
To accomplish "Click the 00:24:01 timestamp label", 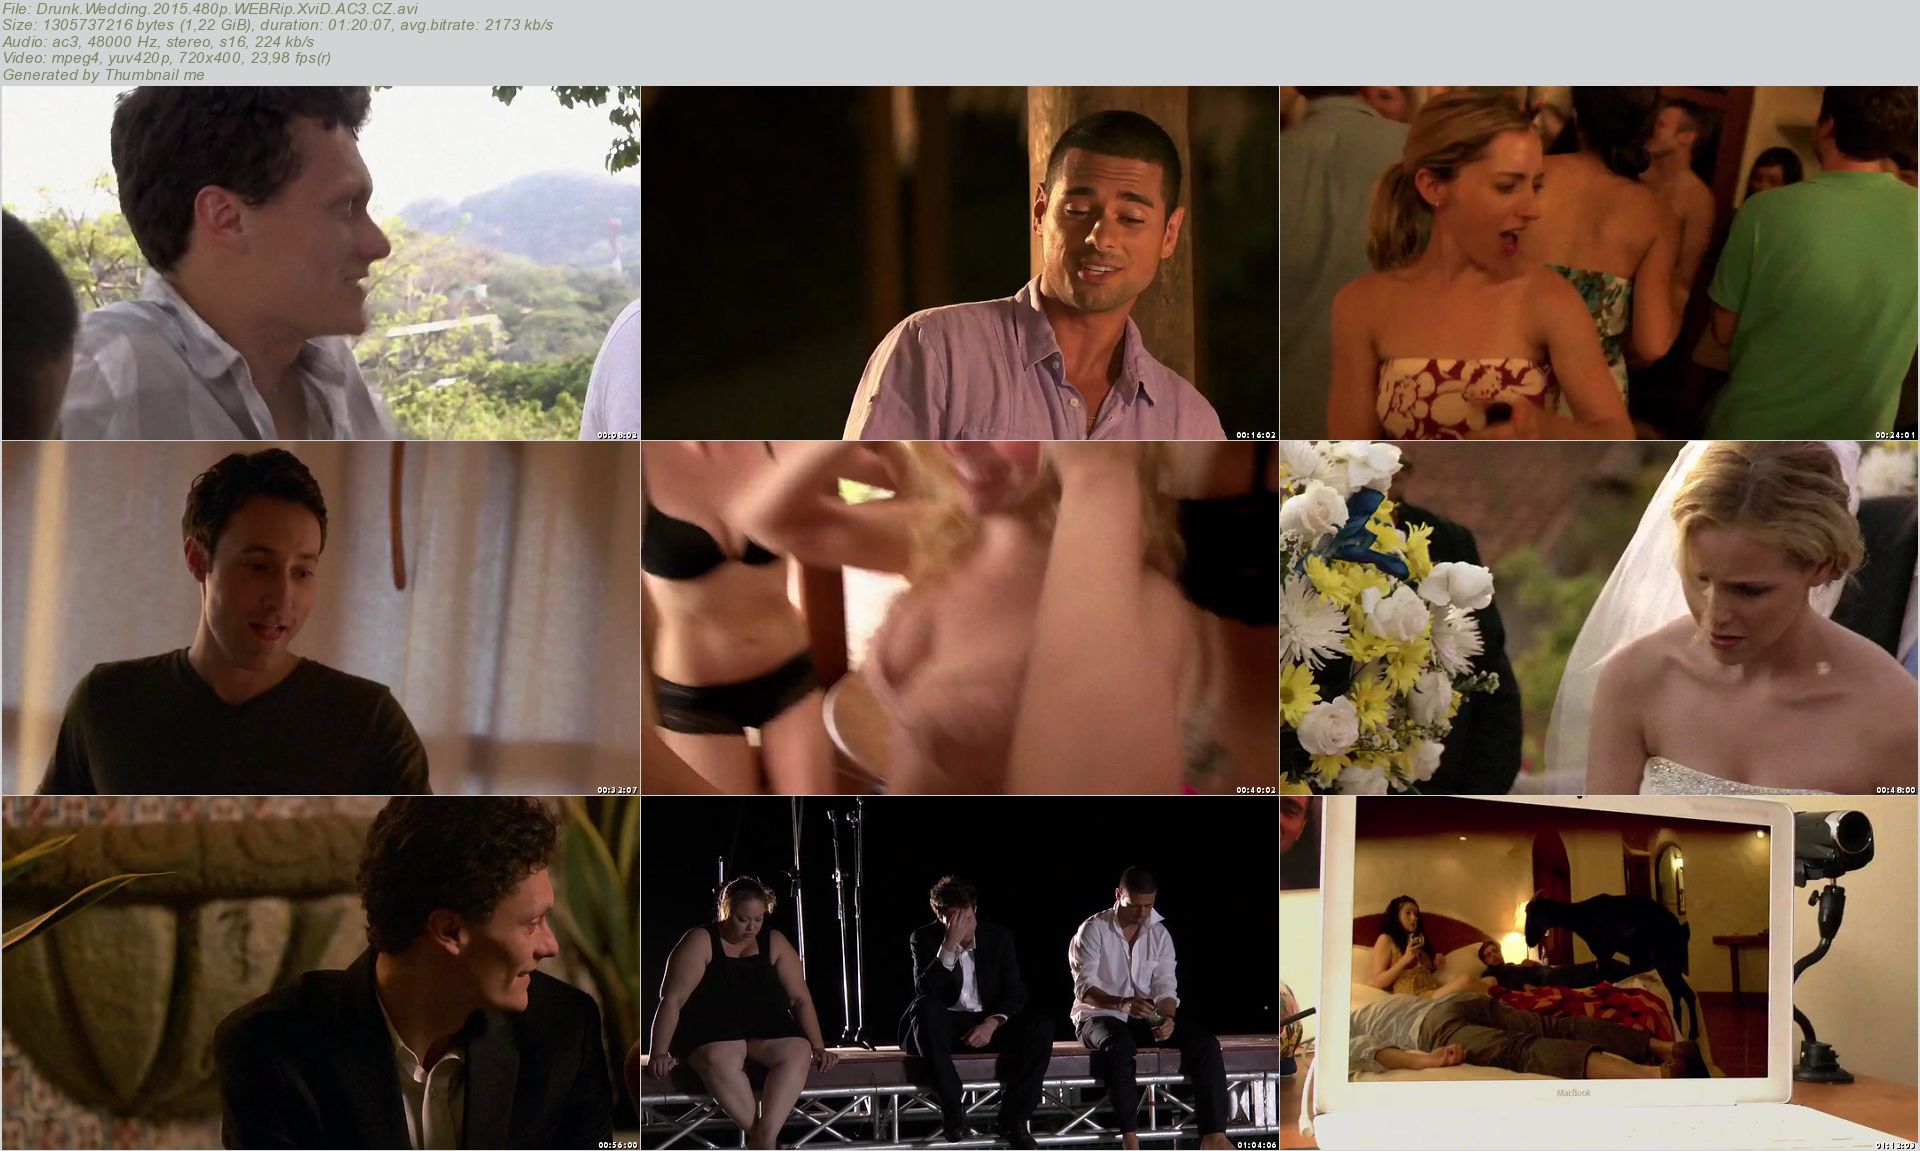I will (1895, 435).
